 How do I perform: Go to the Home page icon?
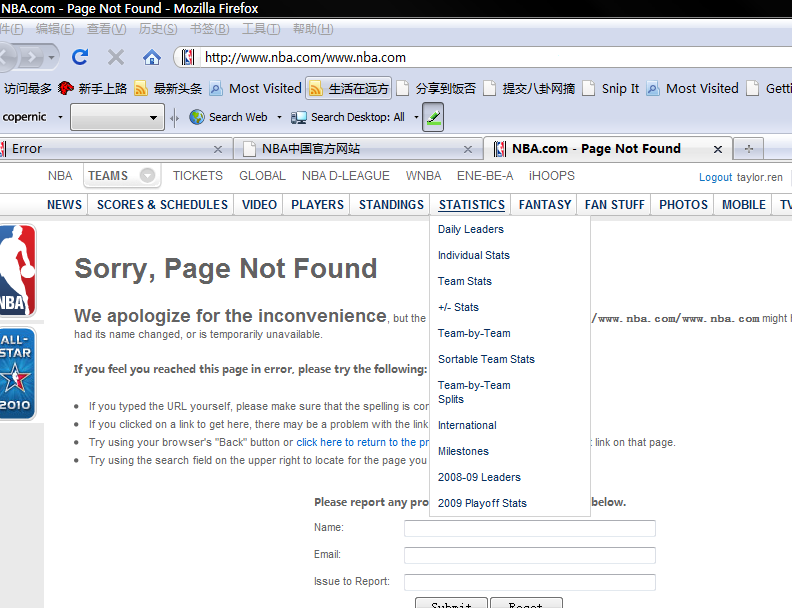pos(151,57)
